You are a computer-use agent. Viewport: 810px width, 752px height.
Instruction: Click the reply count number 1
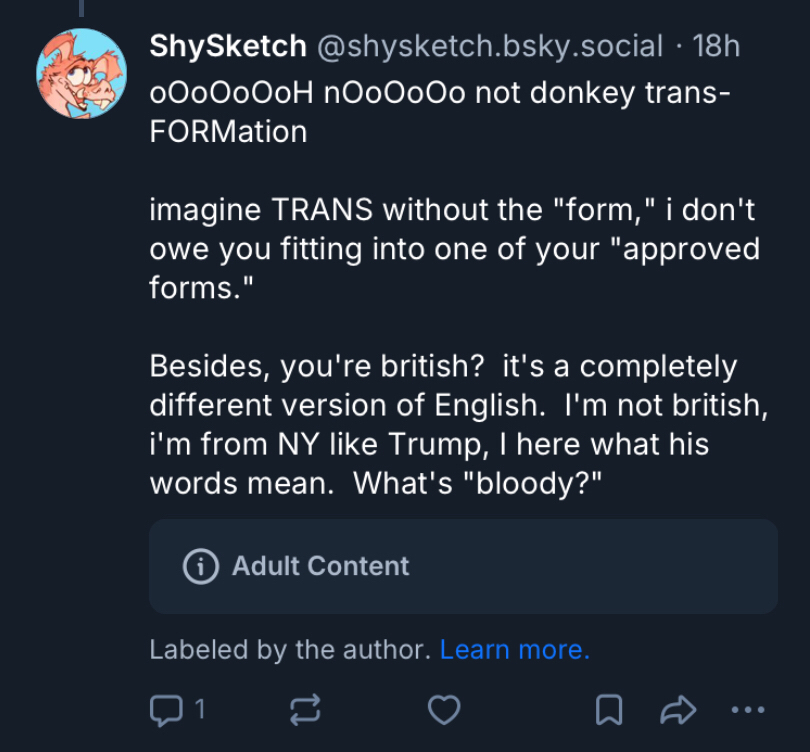click(199, 710)
